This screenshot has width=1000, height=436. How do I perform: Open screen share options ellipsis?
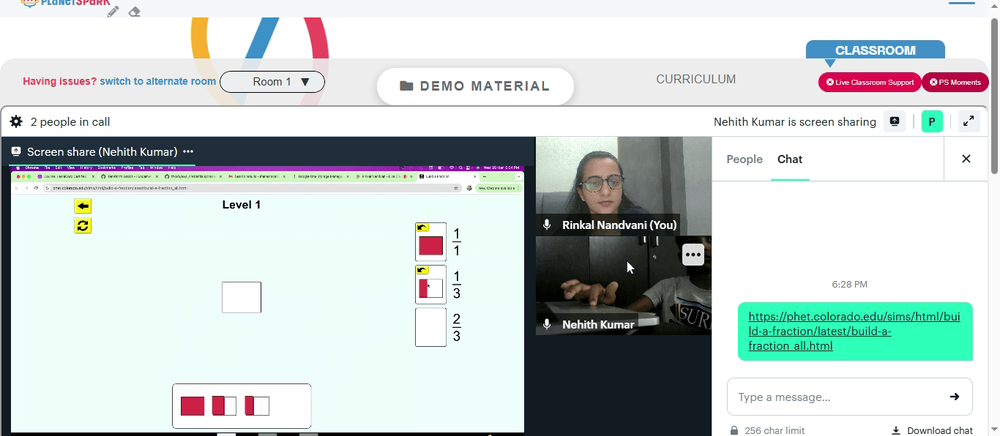188,152
